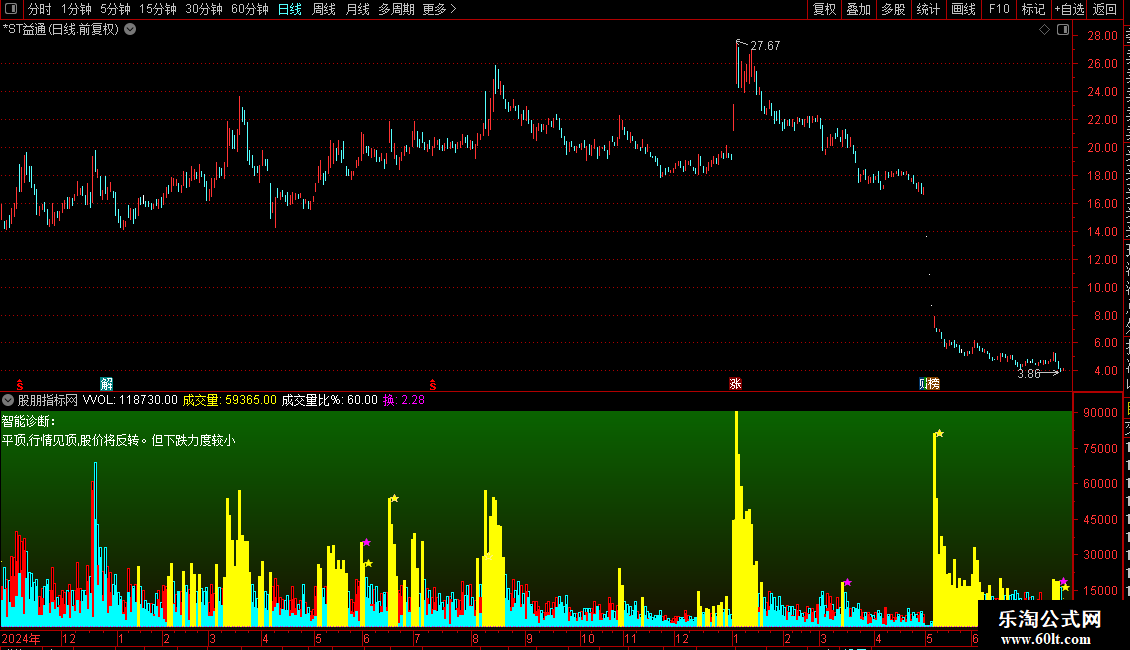Viewport: 1130px width, 650px height.
Task: Click yellow star atop the May volume spike
Action: coord(939,433)
